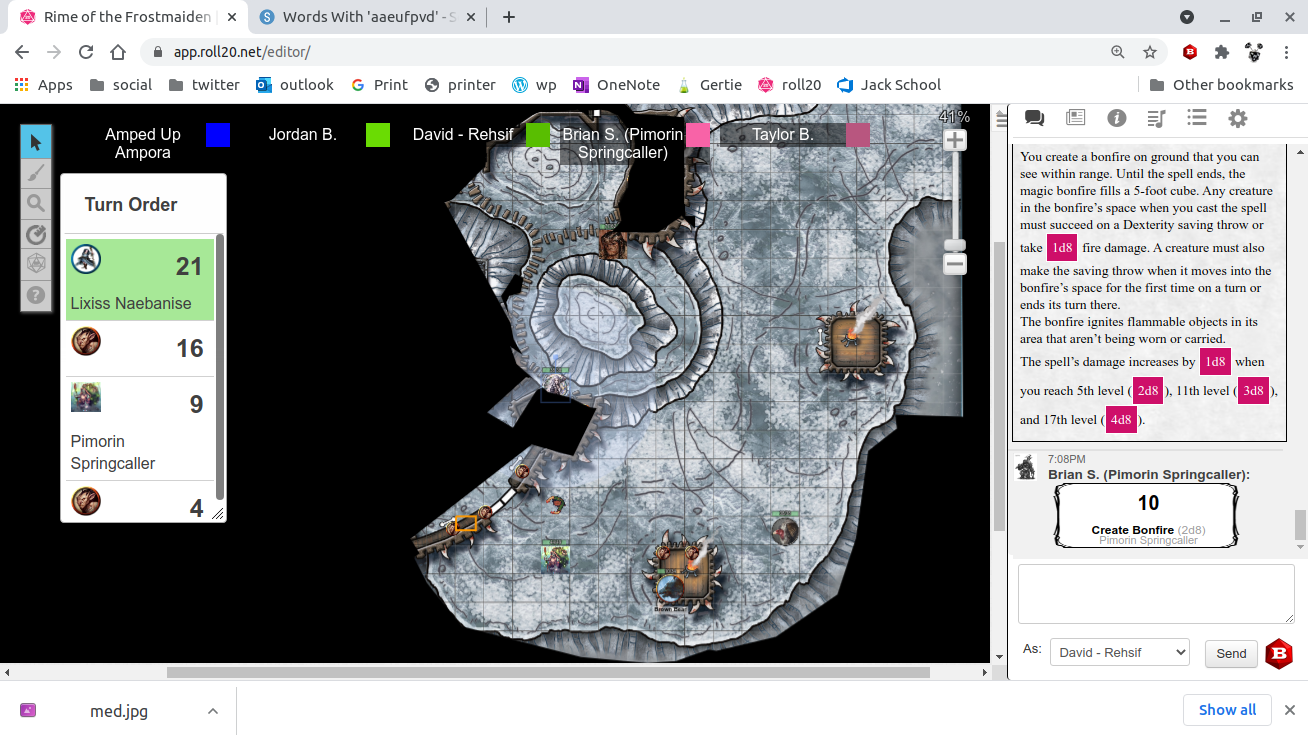Screen dimensions: 1308x741
Task: Open the Help question mark tool
Action: [36, 295]
